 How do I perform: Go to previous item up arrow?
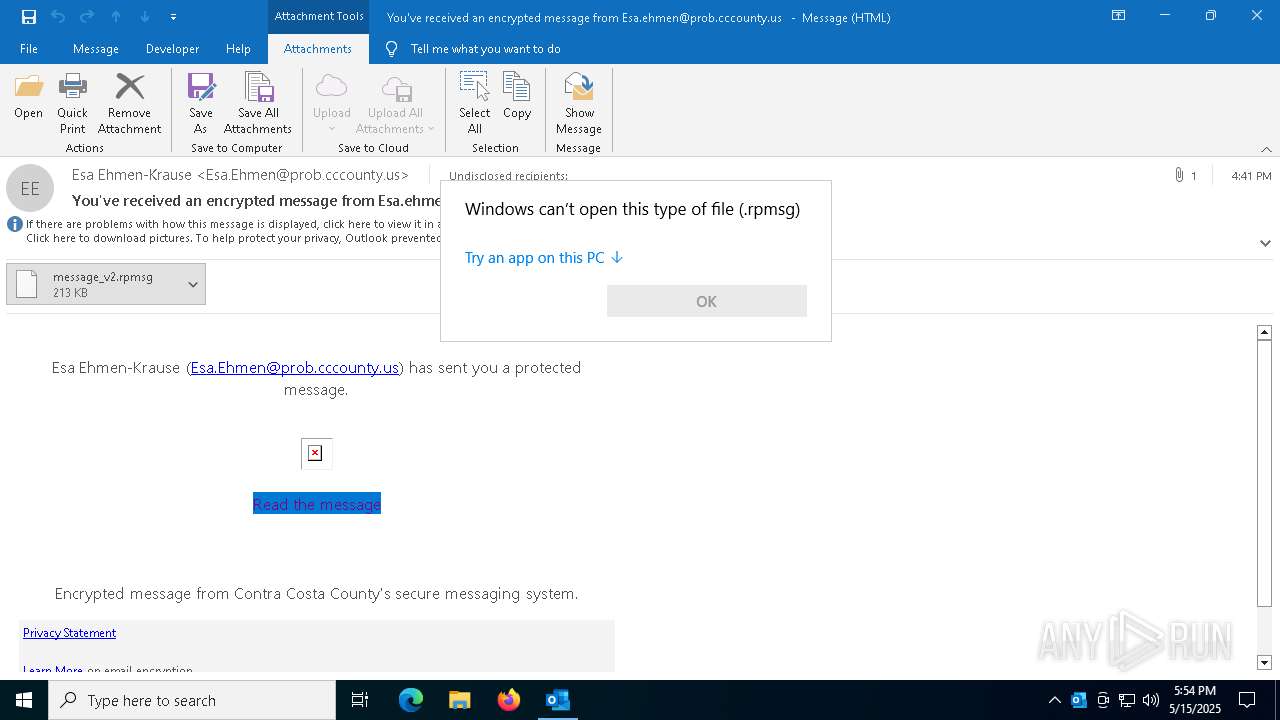(116, 17)
